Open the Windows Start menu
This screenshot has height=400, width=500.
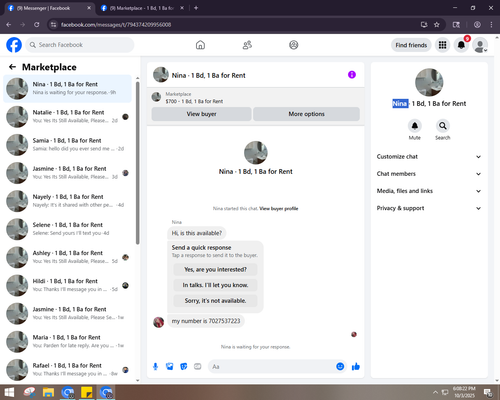(9, 392)
